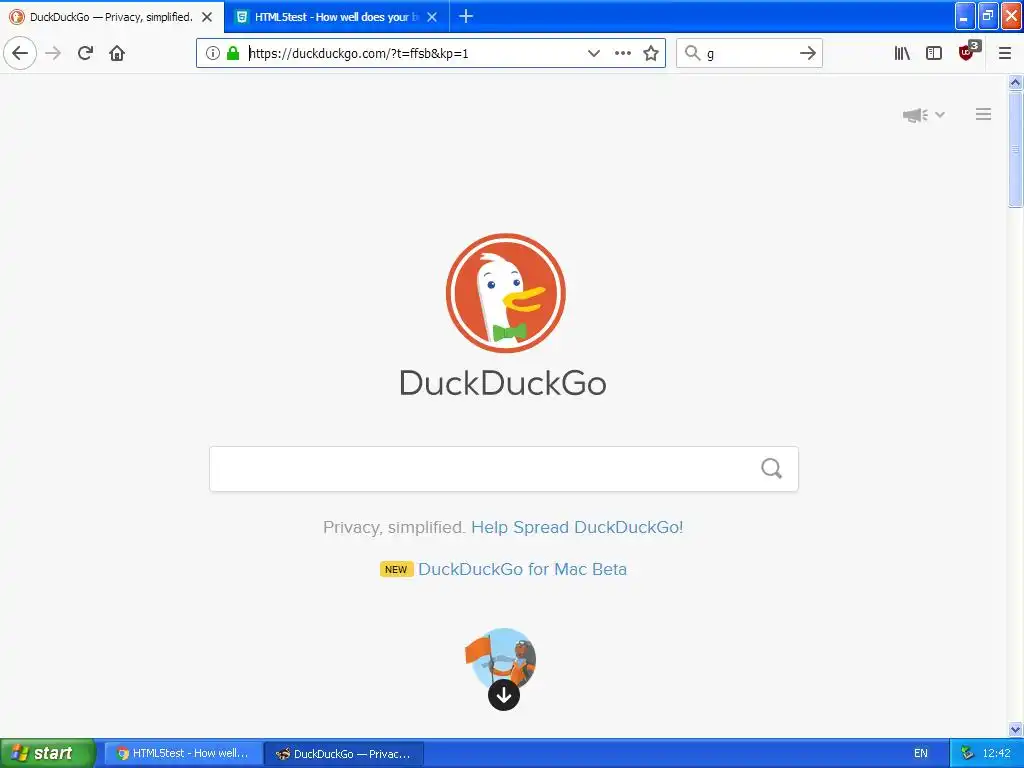Click the forward navigation arrow

(x=53, y=53)
